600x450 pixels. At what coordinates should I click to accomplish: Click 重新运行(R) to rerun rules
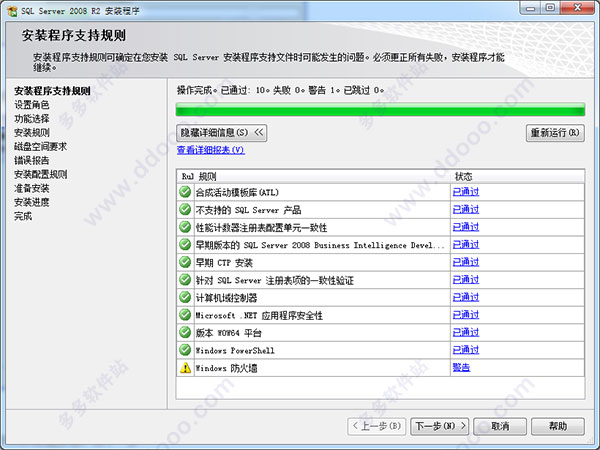pos(555,133)
